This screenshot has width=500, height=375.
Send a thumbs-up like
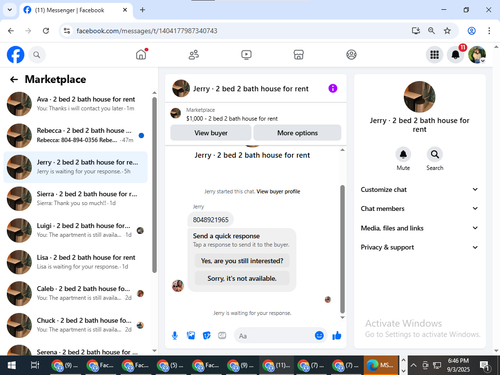[x=337, y=335]
